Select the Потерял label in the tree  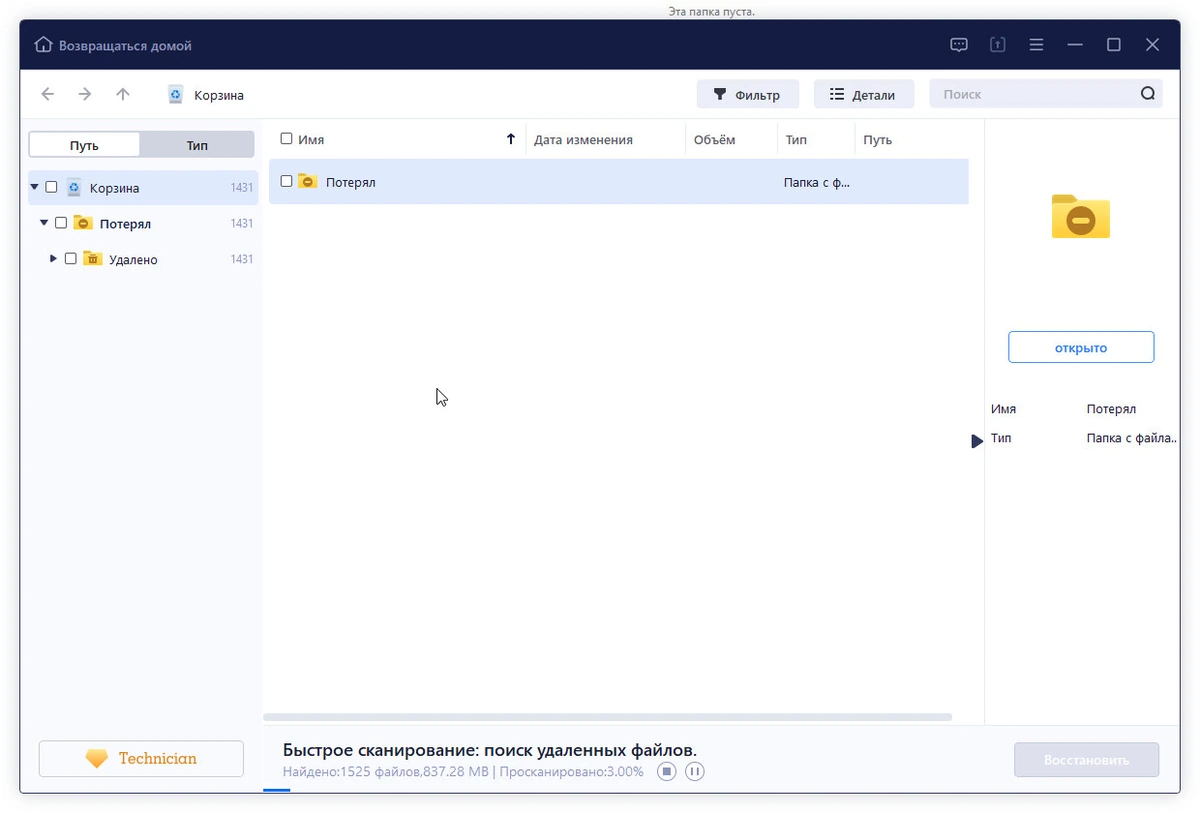125,223
